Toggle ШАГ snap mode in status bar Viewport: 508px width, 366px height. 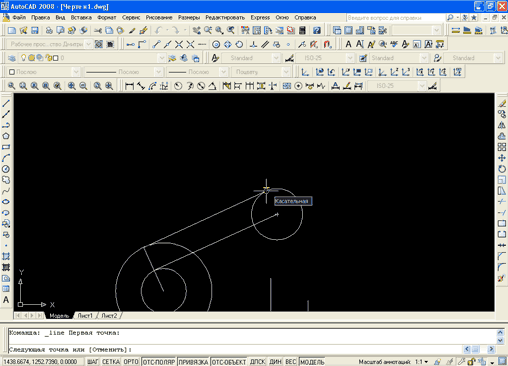point(92,362)
